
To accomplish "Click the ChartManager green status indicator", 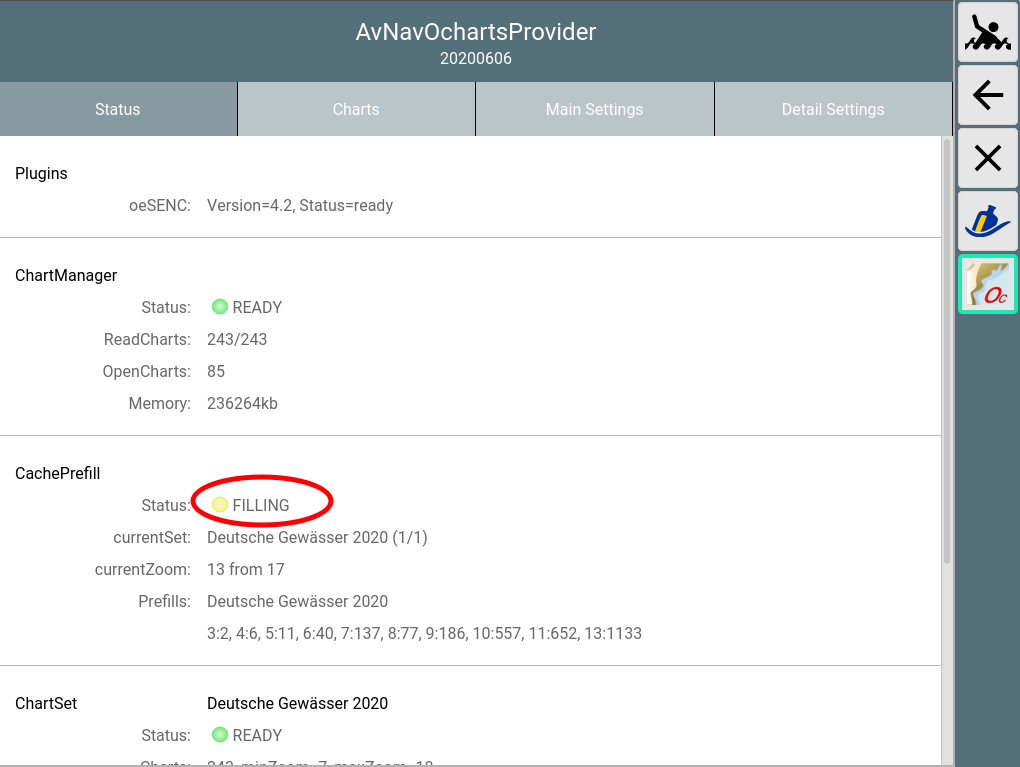I will pyautogui.click(x=220, y=306).
